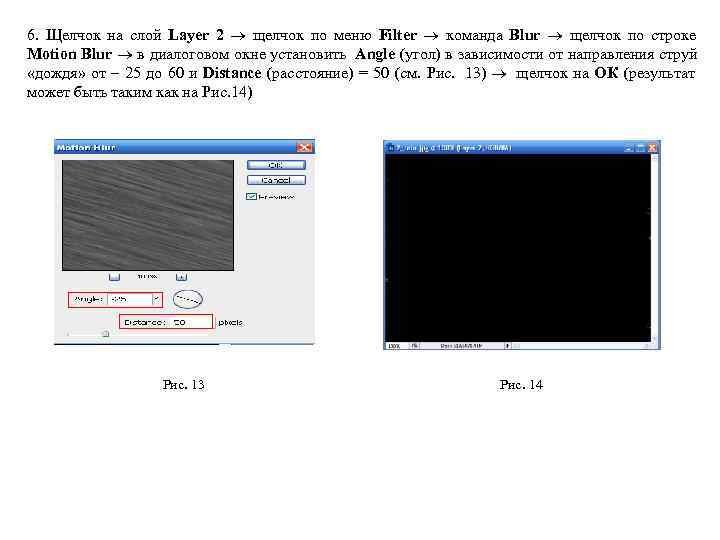Zoom in the filter preview
The width and height of the screenshot is (720, 540).
click(181, 277)
